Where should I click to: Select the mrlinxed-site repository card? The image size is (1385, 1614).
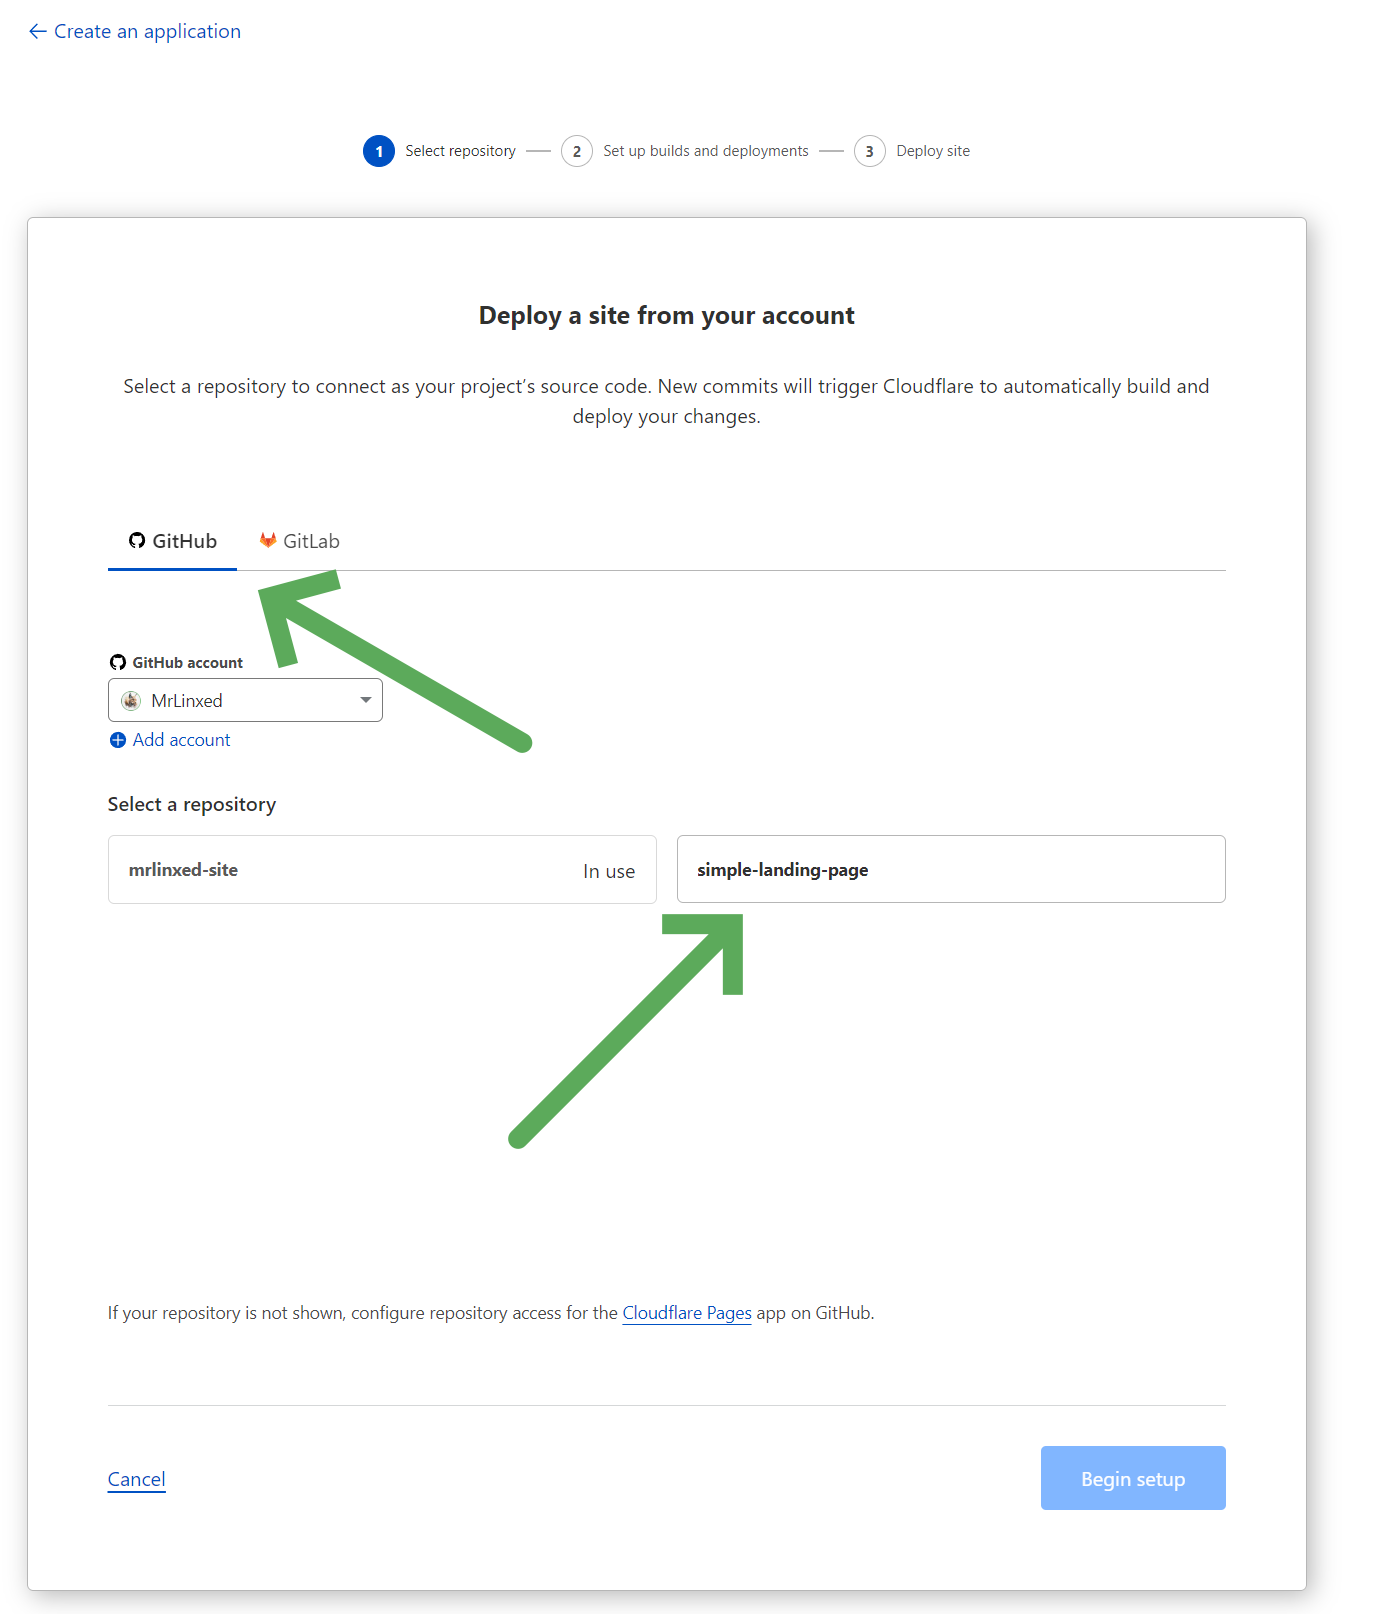382,869
